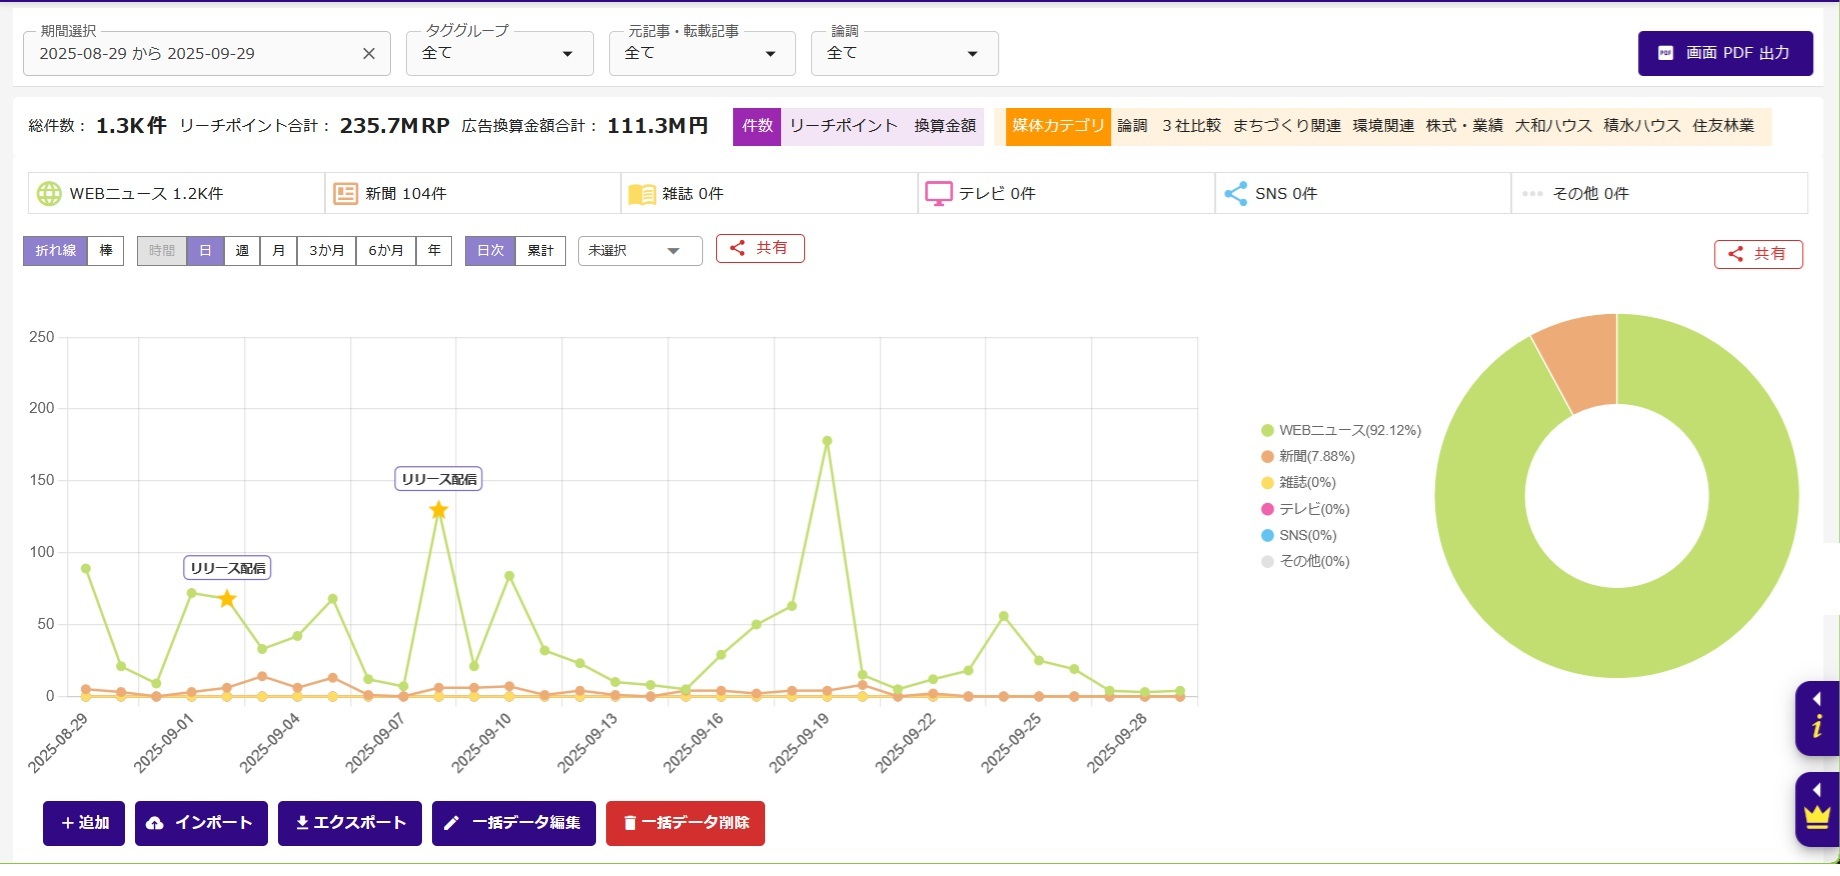Select 折れ線 line chart mode
This screenshot has width=1840, height=876.
[55, 251]
